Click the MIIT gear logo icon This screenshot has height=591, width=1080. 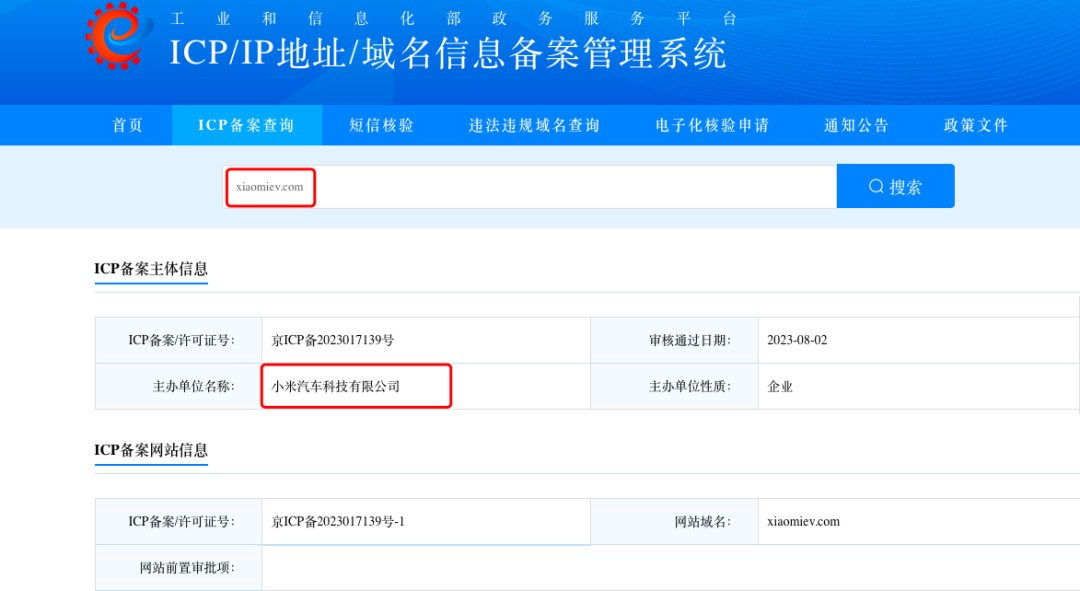coord(118,35)
